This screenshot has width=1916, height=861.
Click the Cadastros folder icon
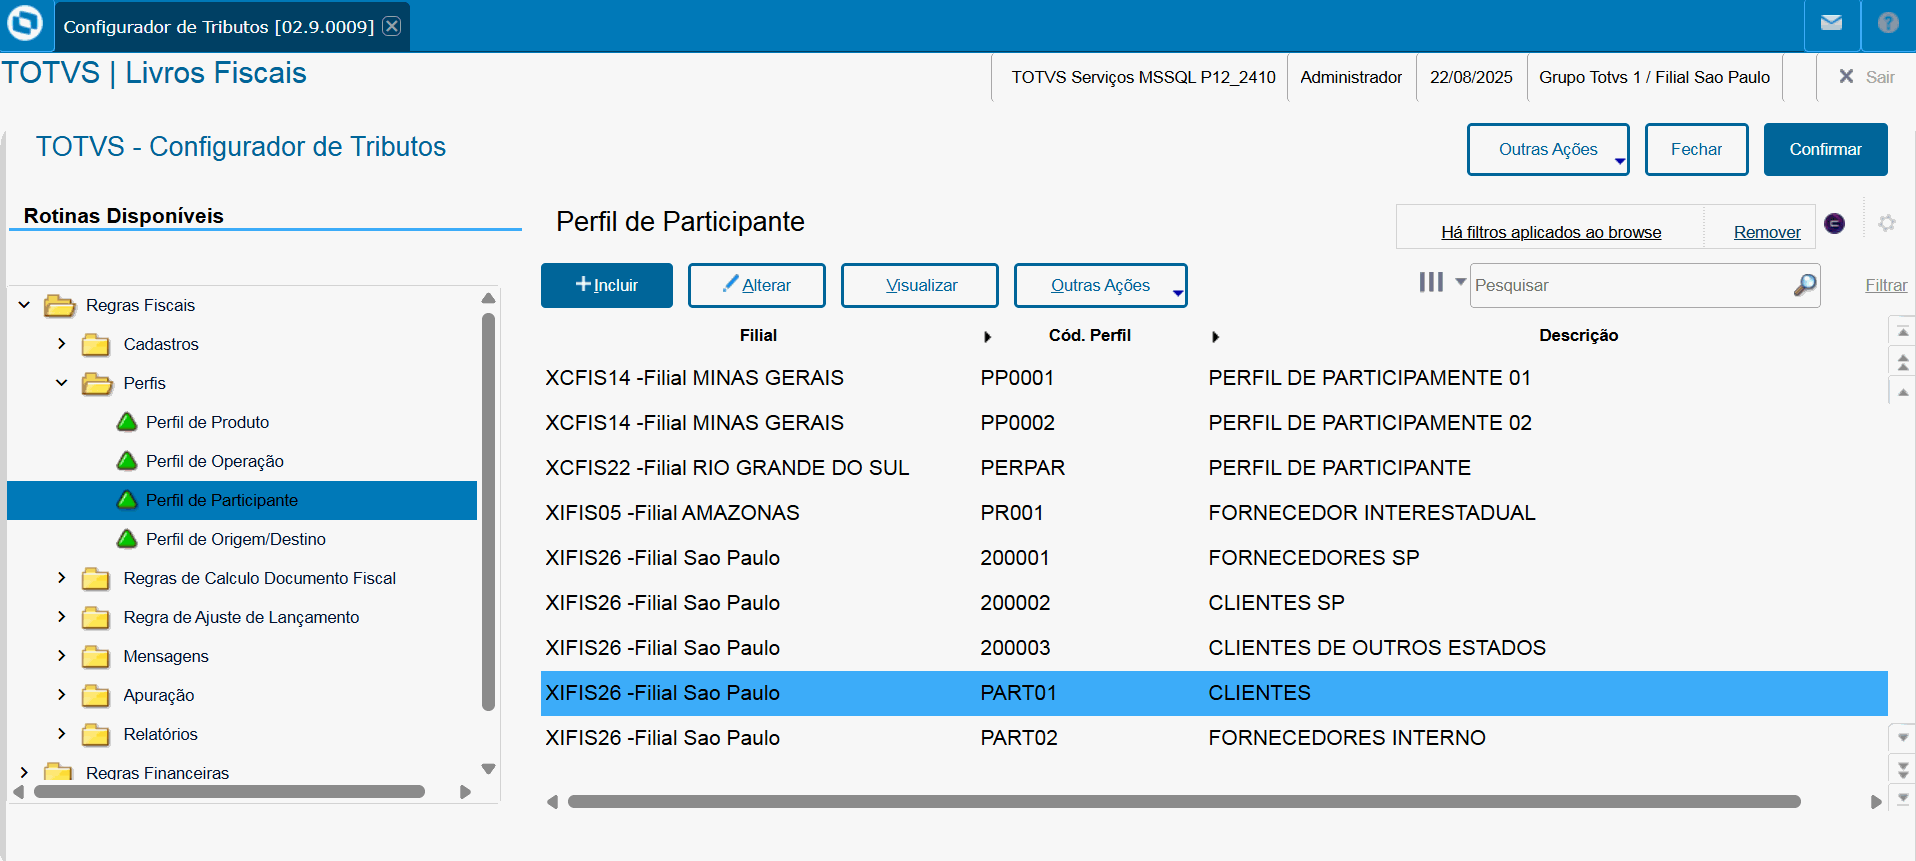coord(96,345)
